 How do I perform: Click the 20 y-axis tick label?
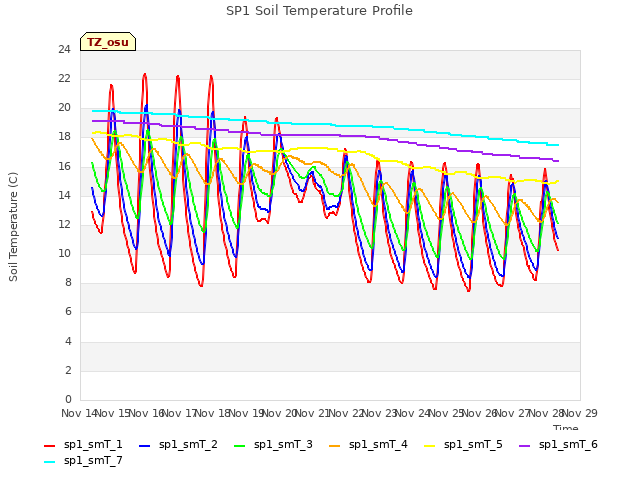tap(64, 108)
